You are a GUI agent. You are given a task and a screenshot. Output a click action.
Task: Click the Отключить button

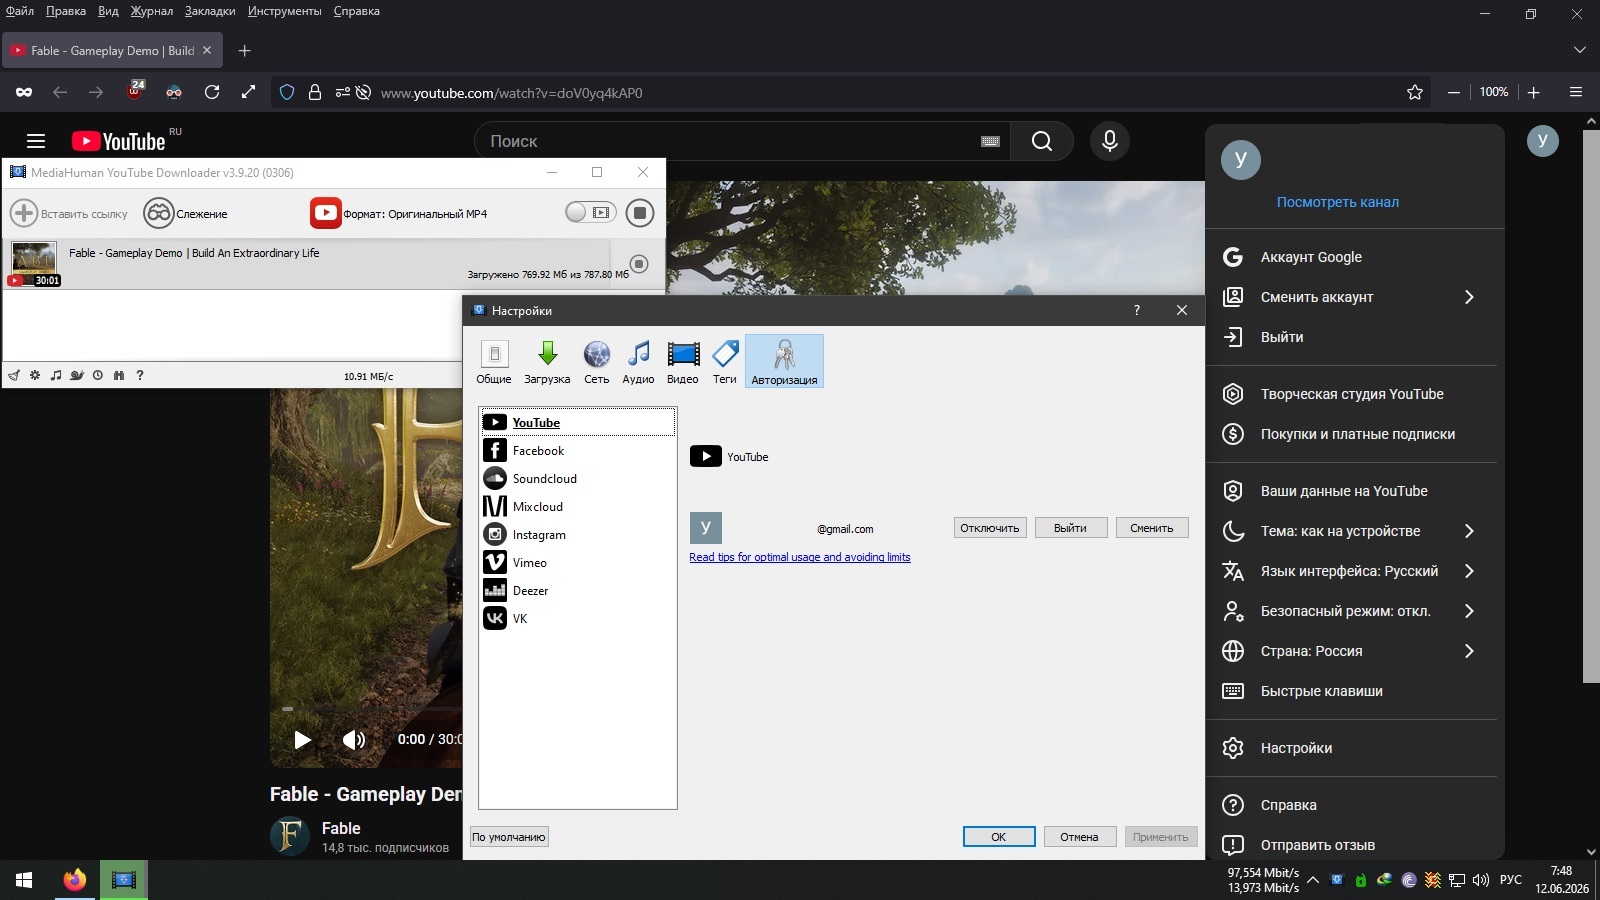click(990, 528)
